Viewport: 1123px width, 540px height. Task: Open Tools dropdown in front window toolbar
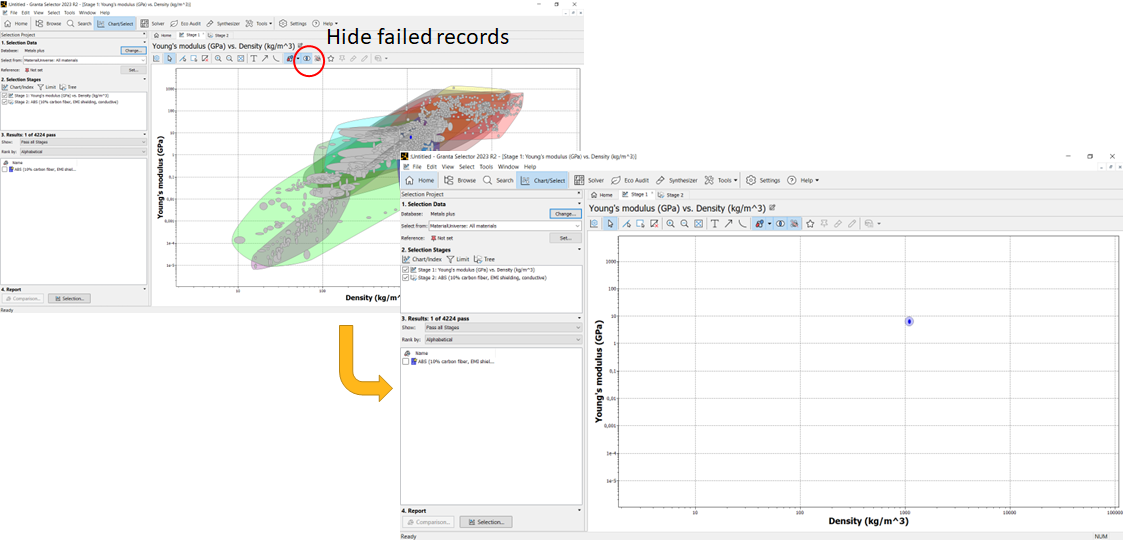click(721, 180)
